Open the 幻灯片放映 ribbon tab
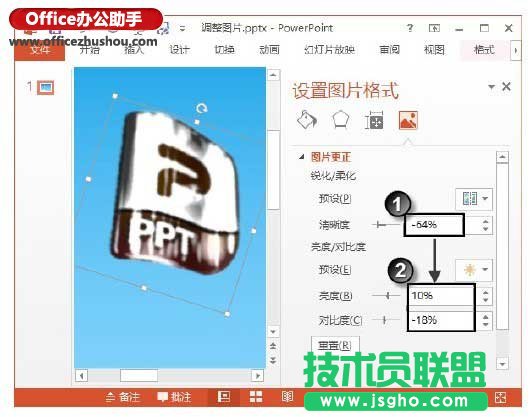The width and height of the screenshot is (531, 417). point(329,50)
